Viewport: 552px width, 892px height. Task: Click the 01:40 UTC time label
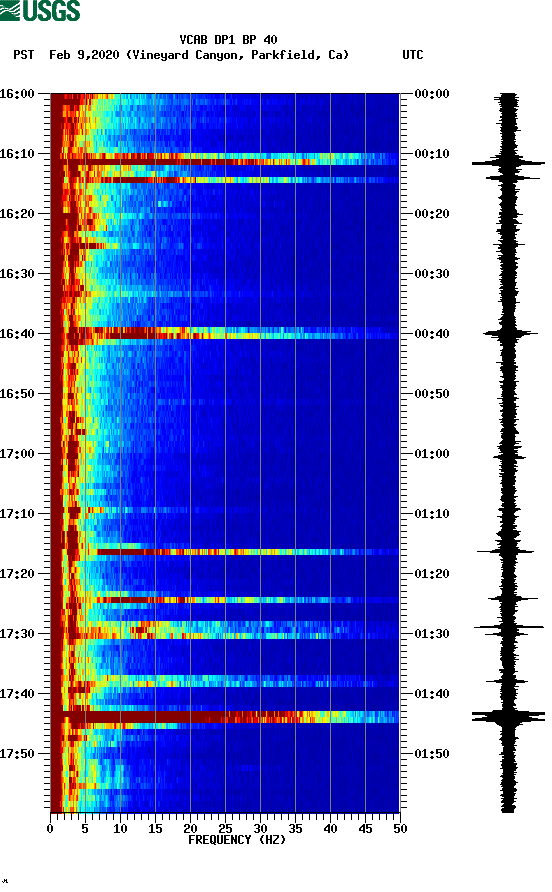[x=432, y=693]
